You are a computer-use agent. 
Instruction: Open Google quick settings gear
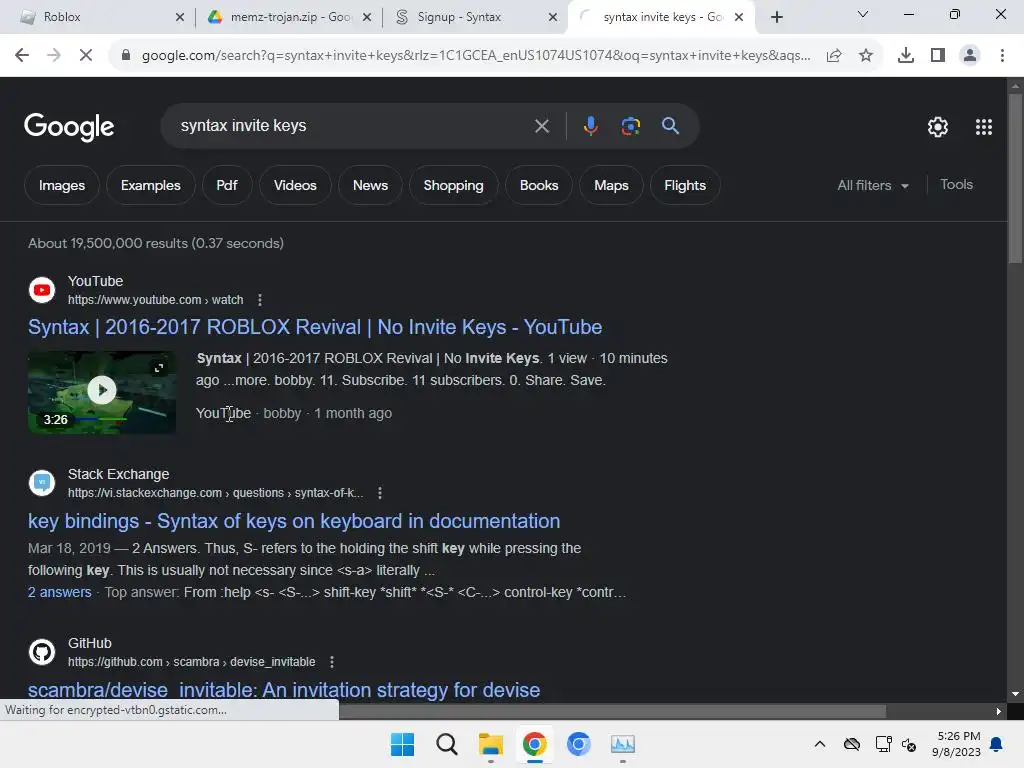938,127
